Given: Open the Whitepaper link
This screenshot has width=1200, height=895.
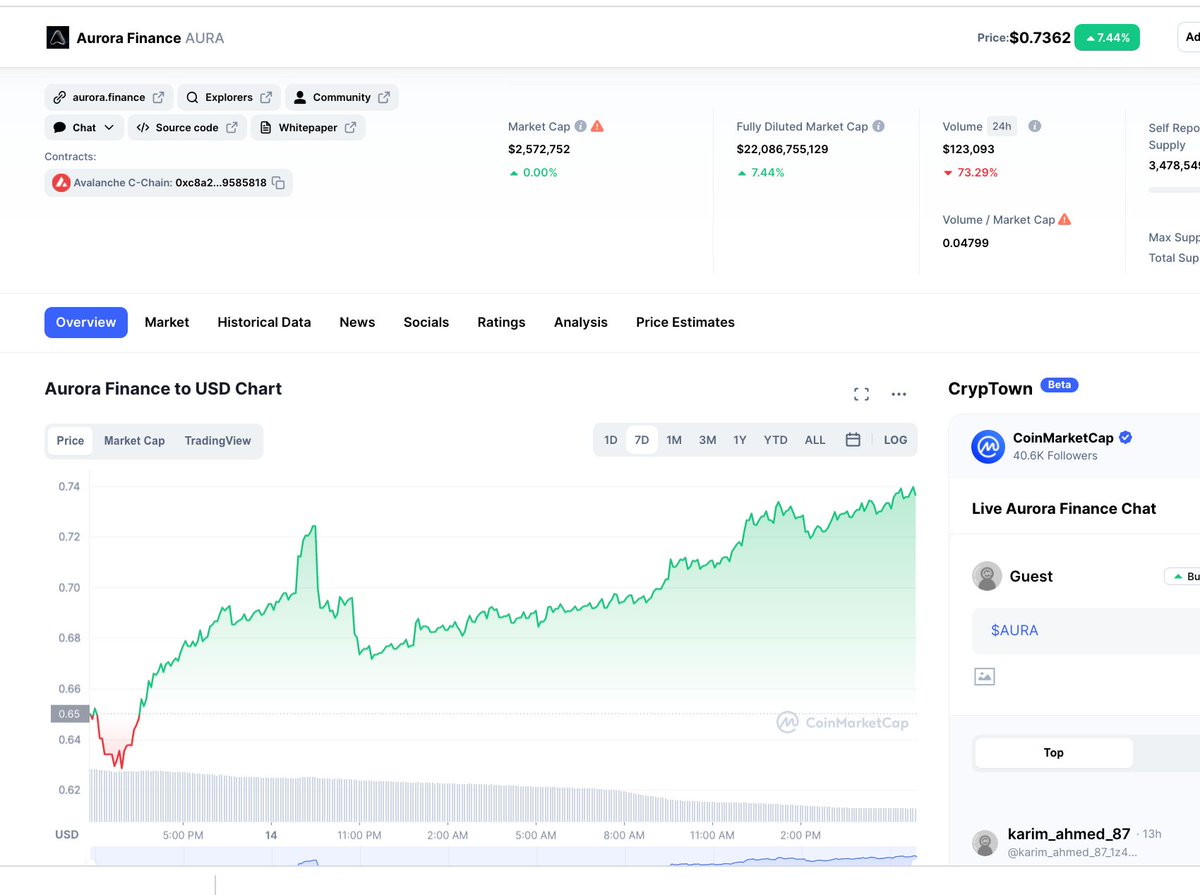Looking at the screenshot, I should pos(308,127).
